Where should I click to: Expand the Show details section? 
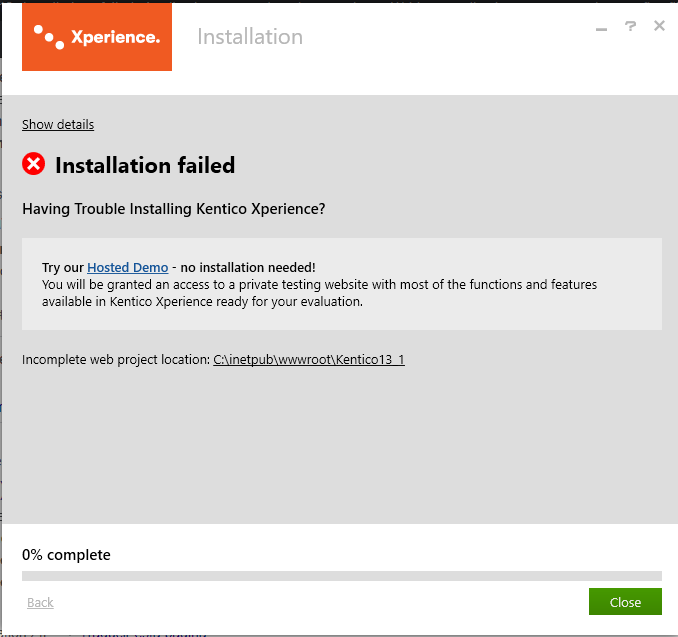58,125
